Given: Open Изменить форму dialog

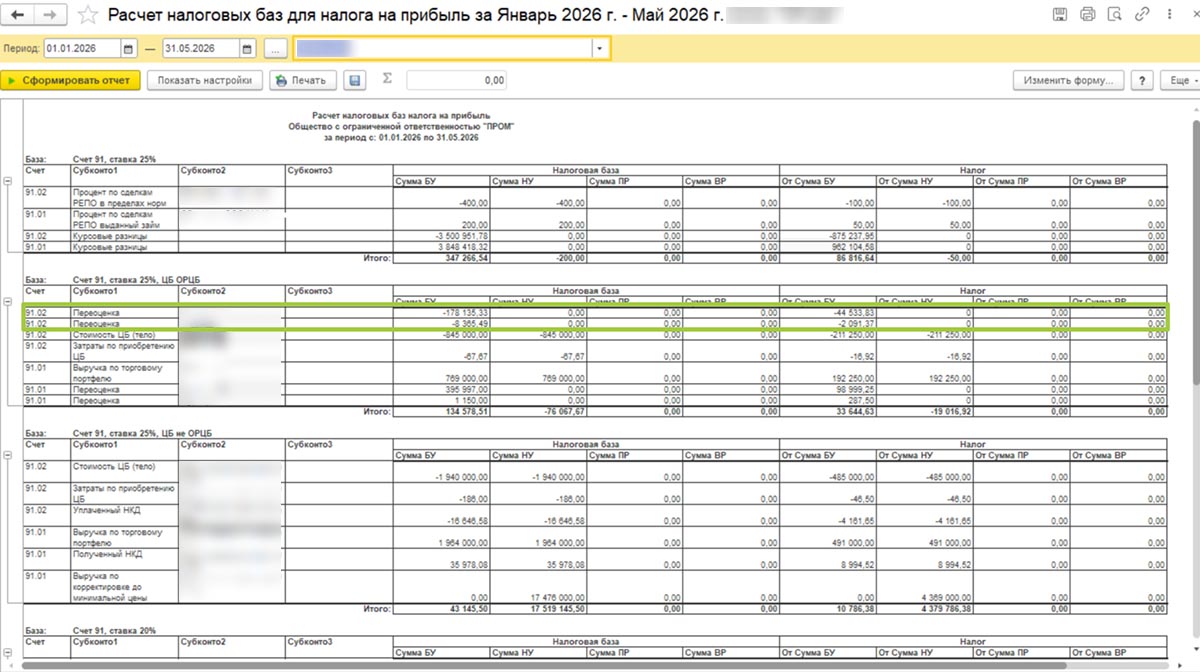Looking at the screenshot, I should tap(1069, 80).
